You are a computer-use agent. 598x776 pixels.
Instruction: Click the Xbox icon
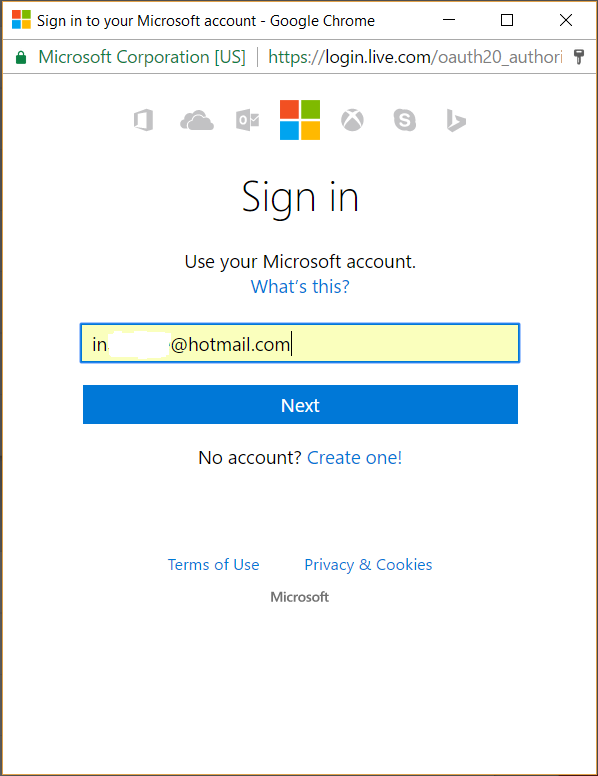pyautogui.click(x=352, y=120)
